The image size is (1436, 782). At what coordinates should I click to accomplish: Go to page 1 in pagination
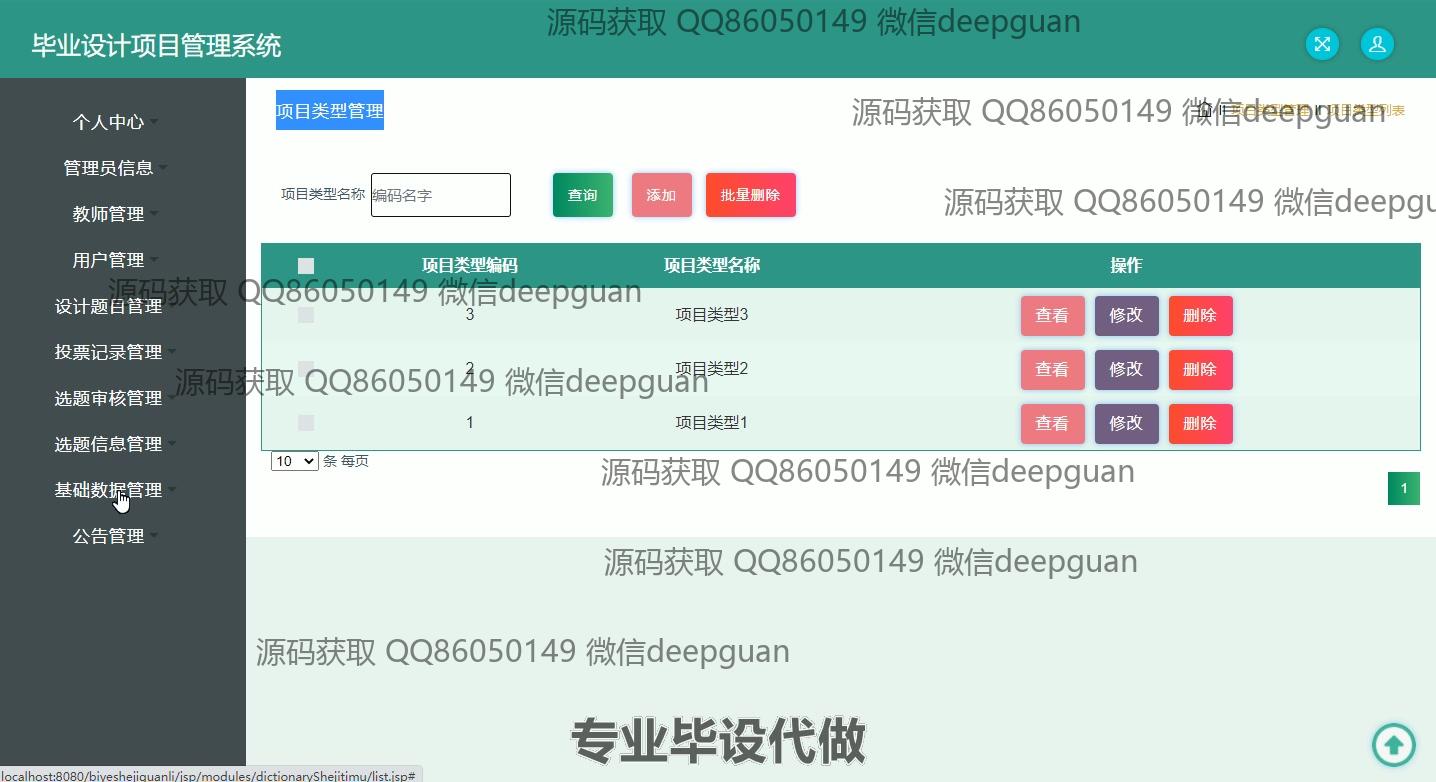point(1403,488)
